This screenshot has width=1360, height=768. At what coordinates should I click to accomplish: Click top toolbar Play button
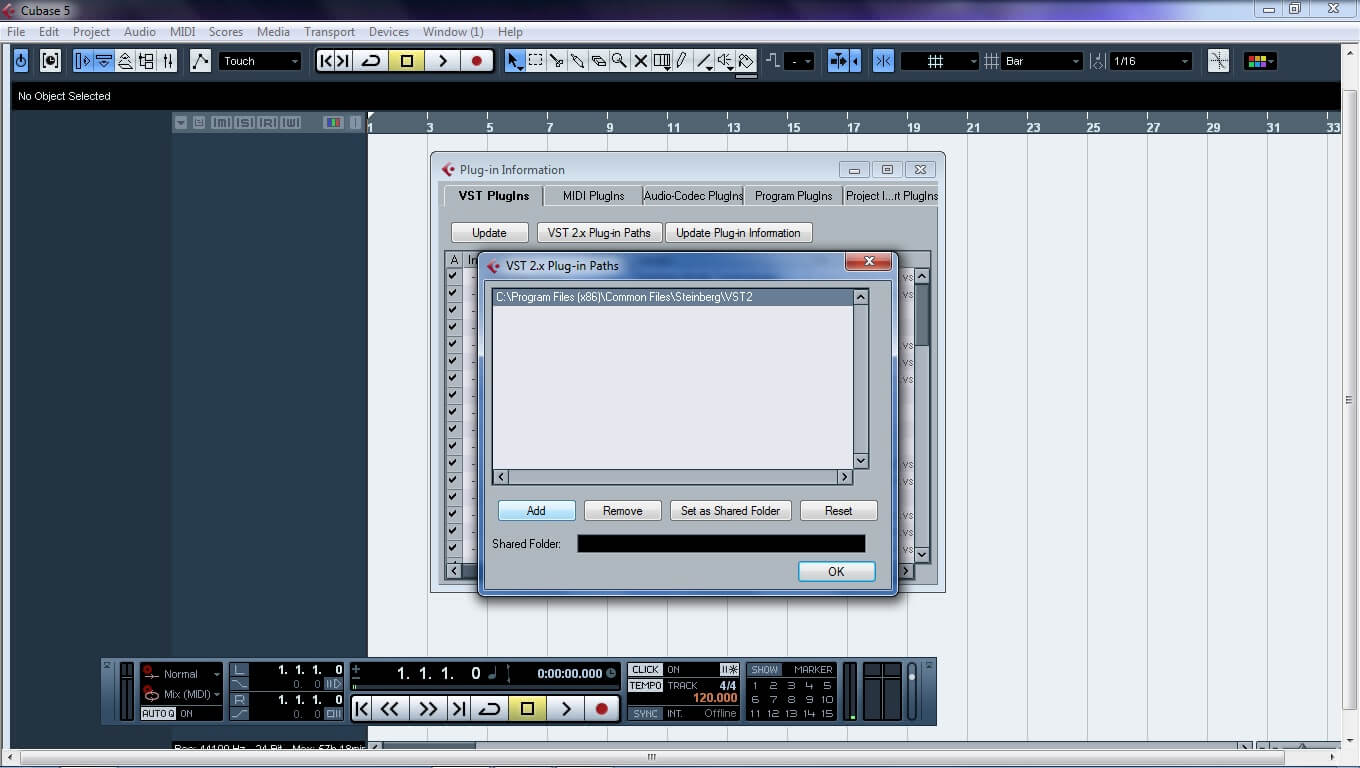pyautogui.click(x=442, y=61)
